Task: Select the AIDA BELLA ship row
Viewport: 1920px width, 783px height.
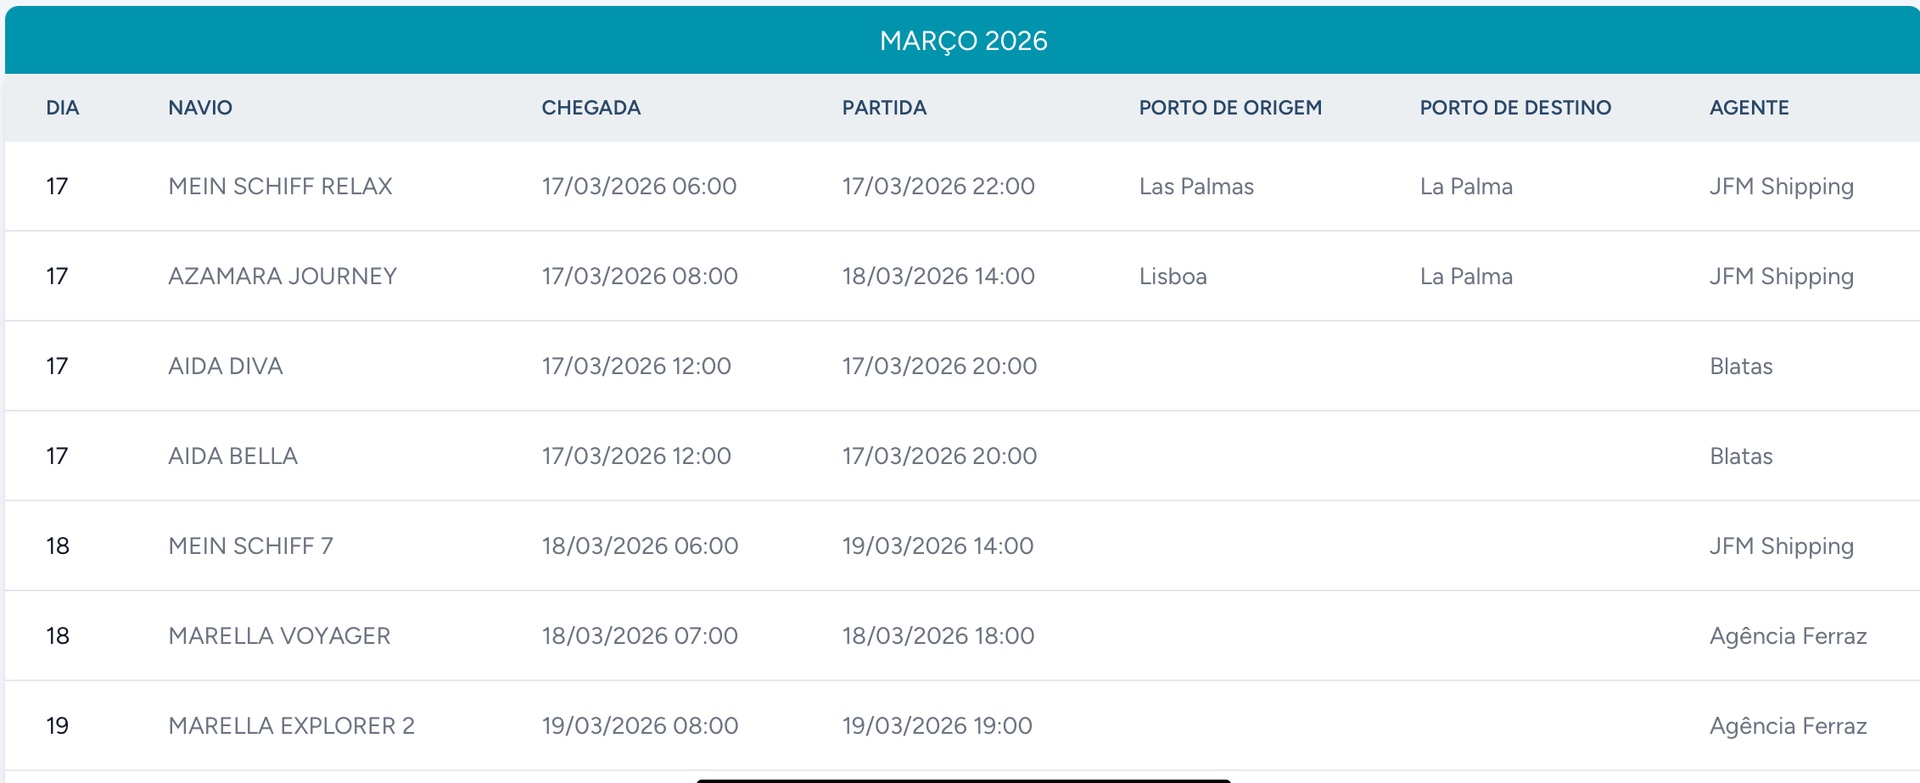Action: [962, 456]
